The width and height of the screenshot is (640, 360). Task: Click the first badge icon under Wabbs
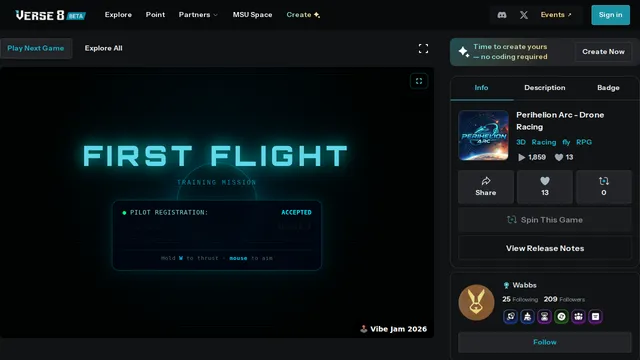(x=511, y=316)
